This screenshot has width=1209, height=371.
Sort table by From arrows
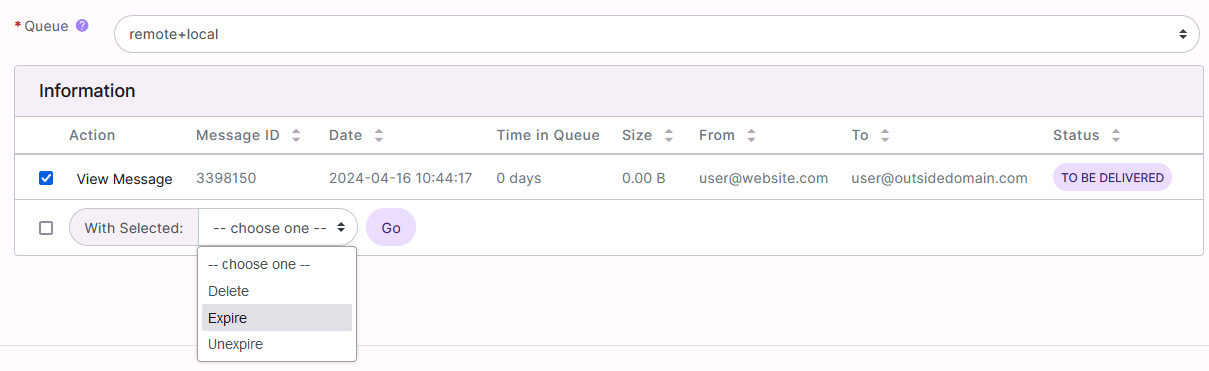coord(751,135)
